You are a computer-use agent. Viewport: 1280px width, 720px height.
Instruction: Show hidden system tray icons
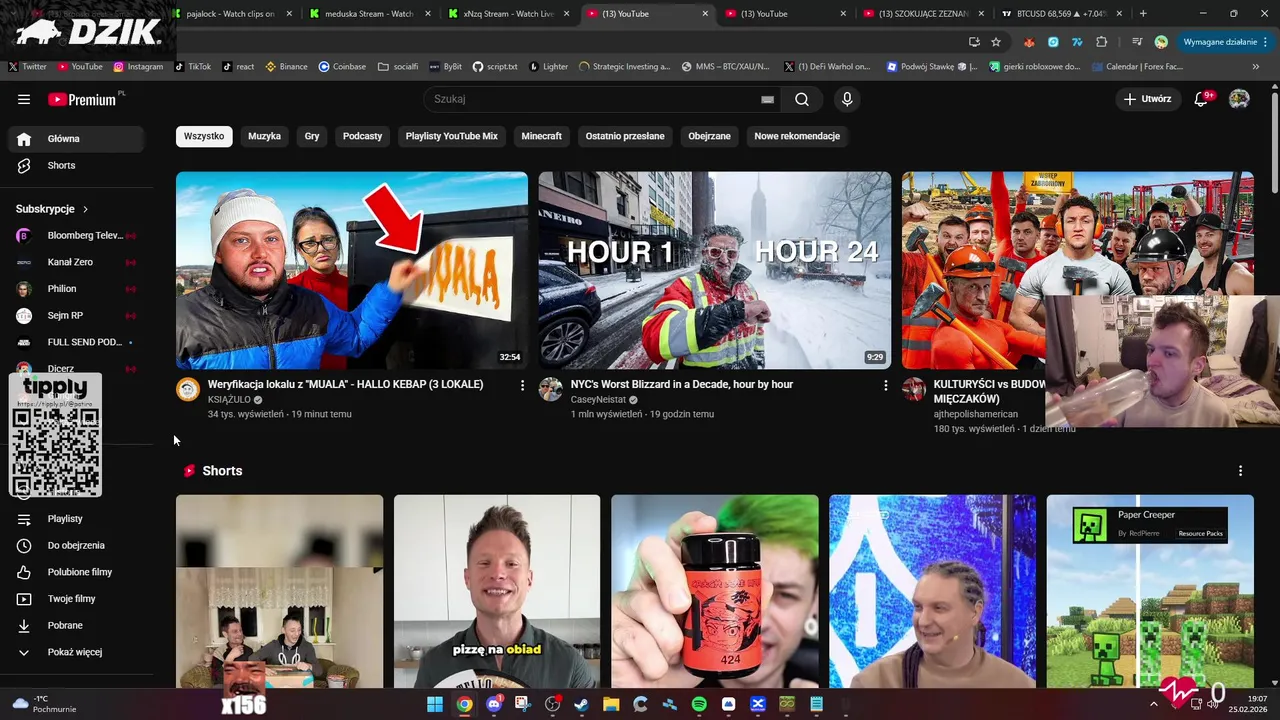pyautogui.click(x=1153, y=704)
